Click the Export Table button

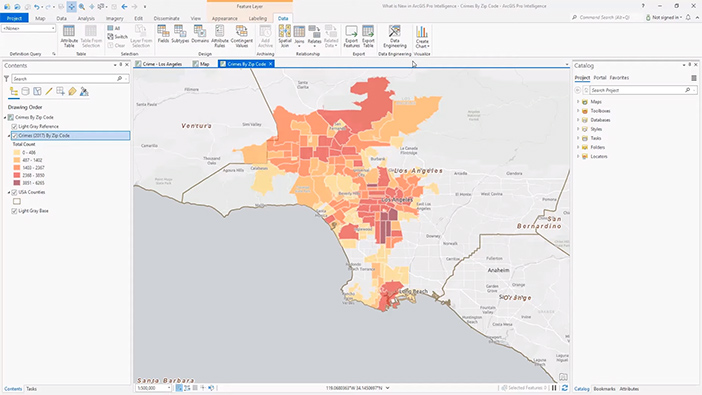pos(368,36)
